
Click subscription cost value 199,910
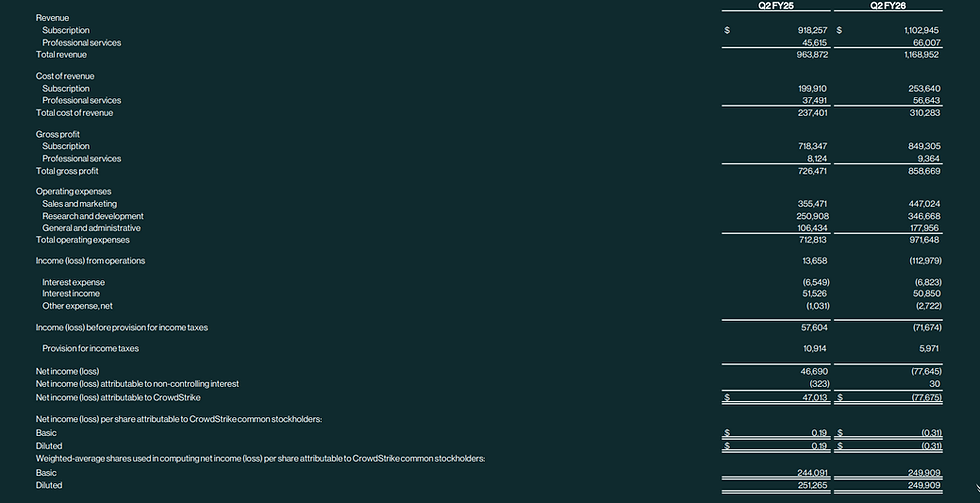coord(812,89)
